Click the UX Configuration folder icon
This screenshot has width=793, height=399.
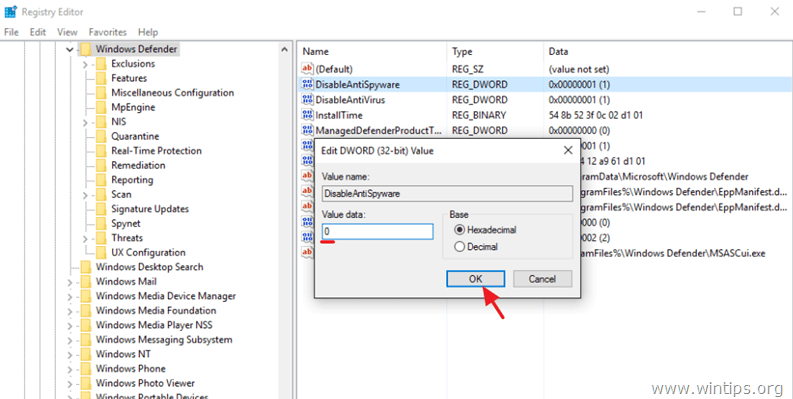click(101, 252)
